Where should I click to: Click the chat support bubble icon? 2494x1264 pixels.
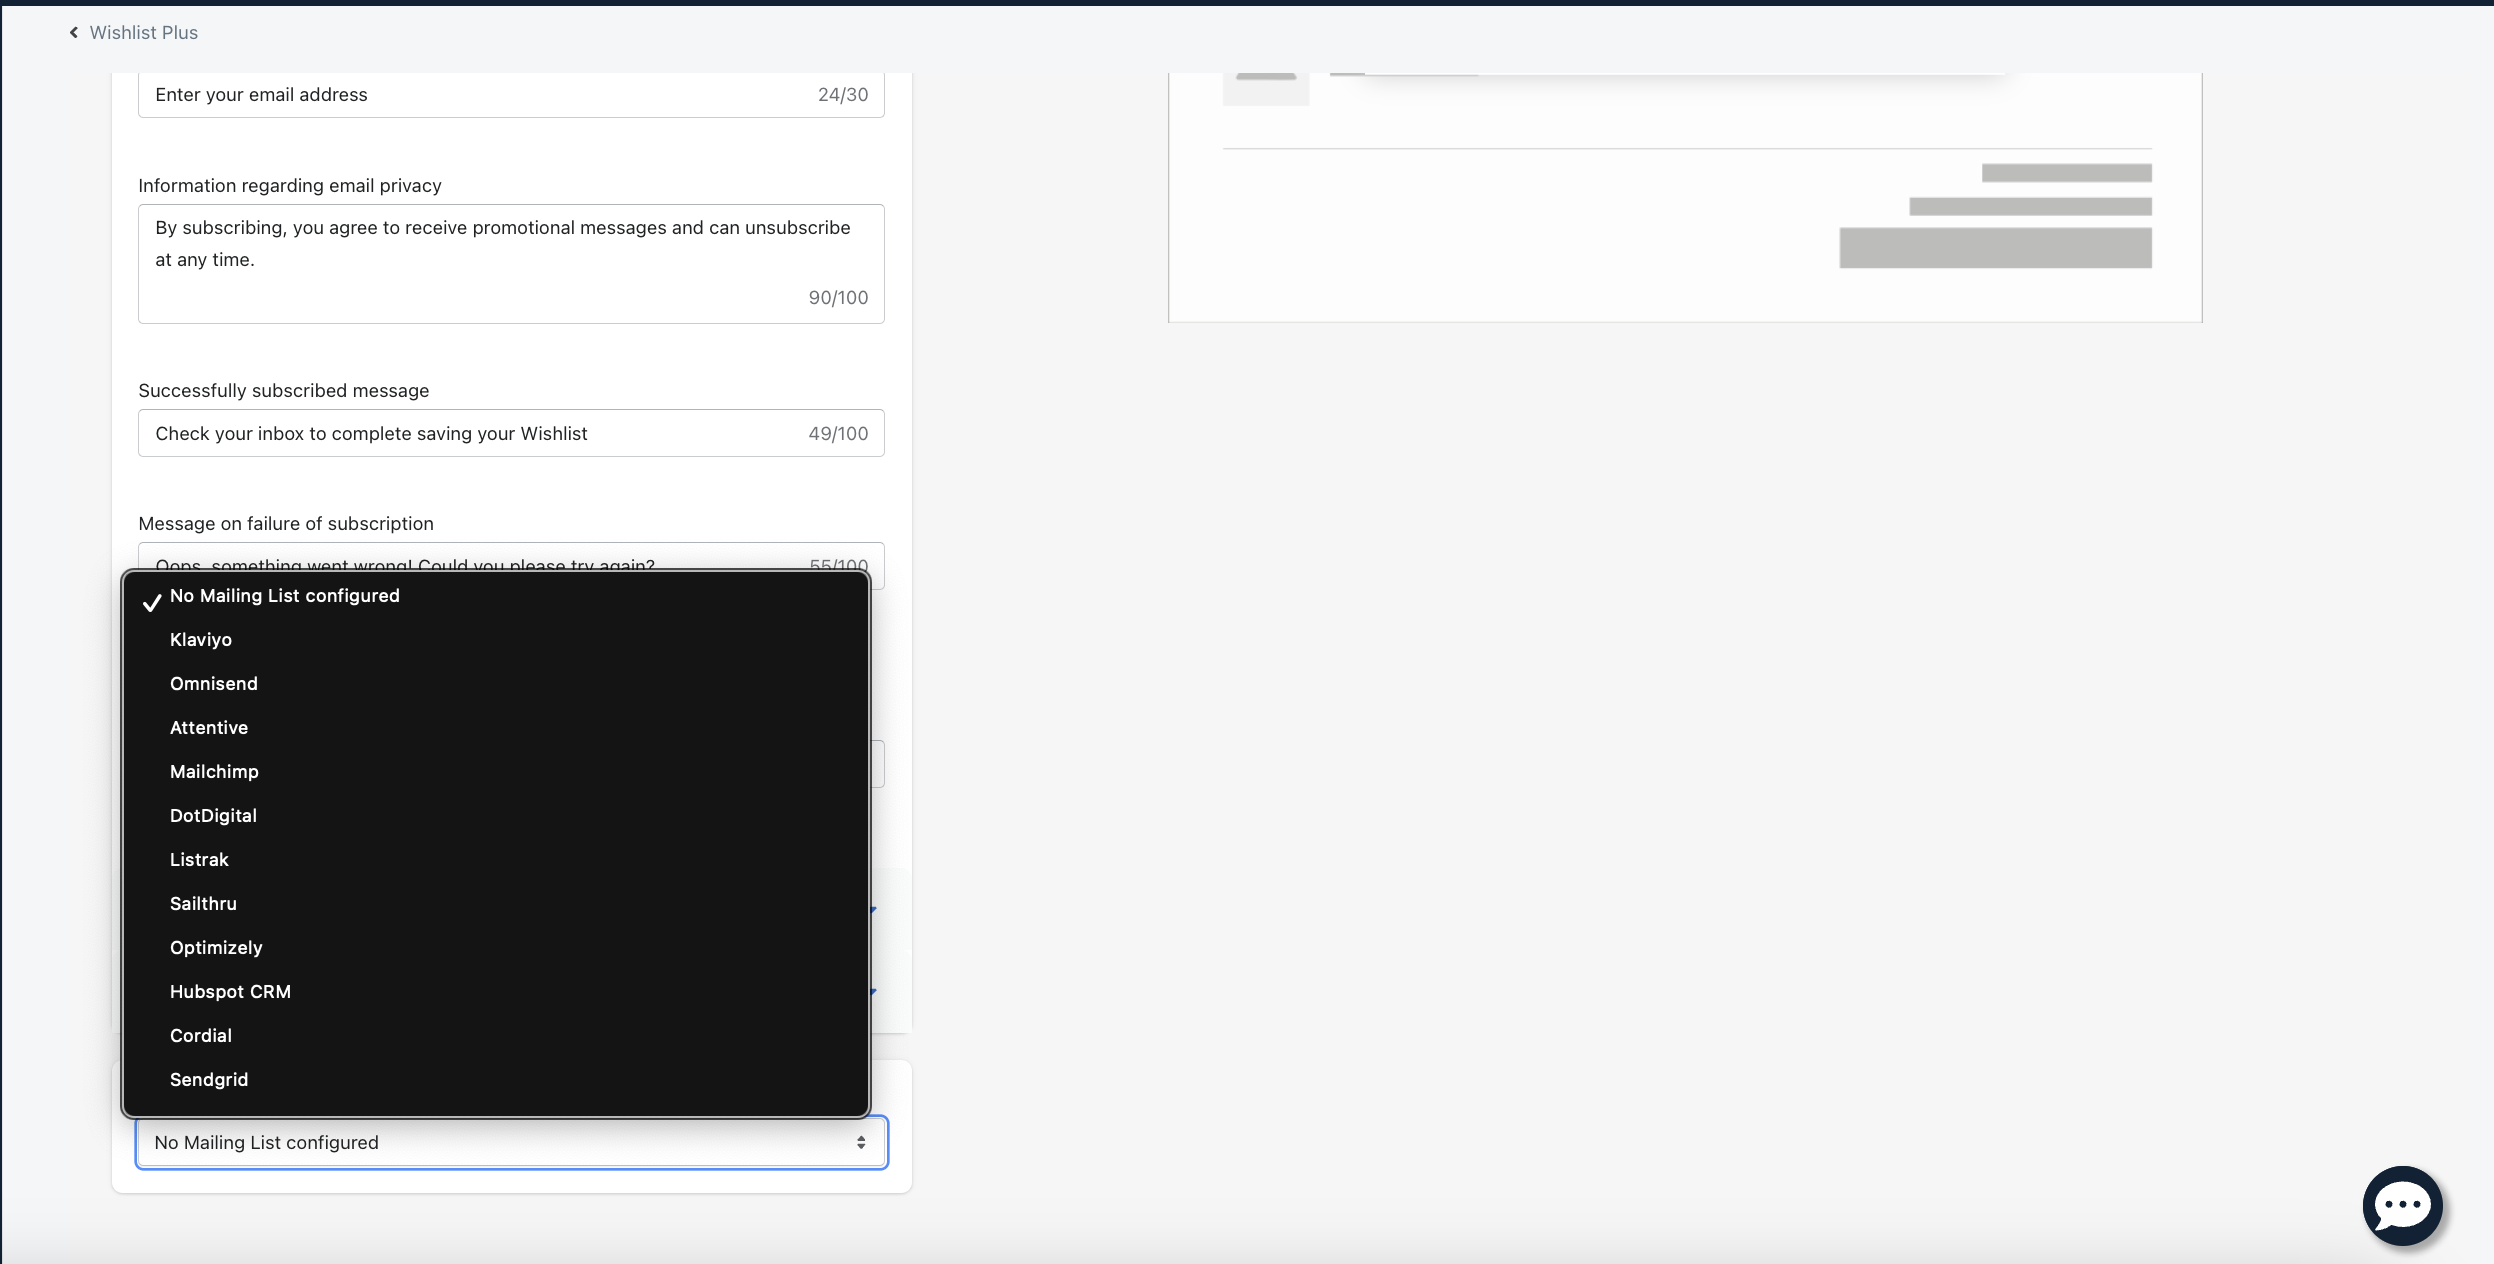tap(2401, 1206)
